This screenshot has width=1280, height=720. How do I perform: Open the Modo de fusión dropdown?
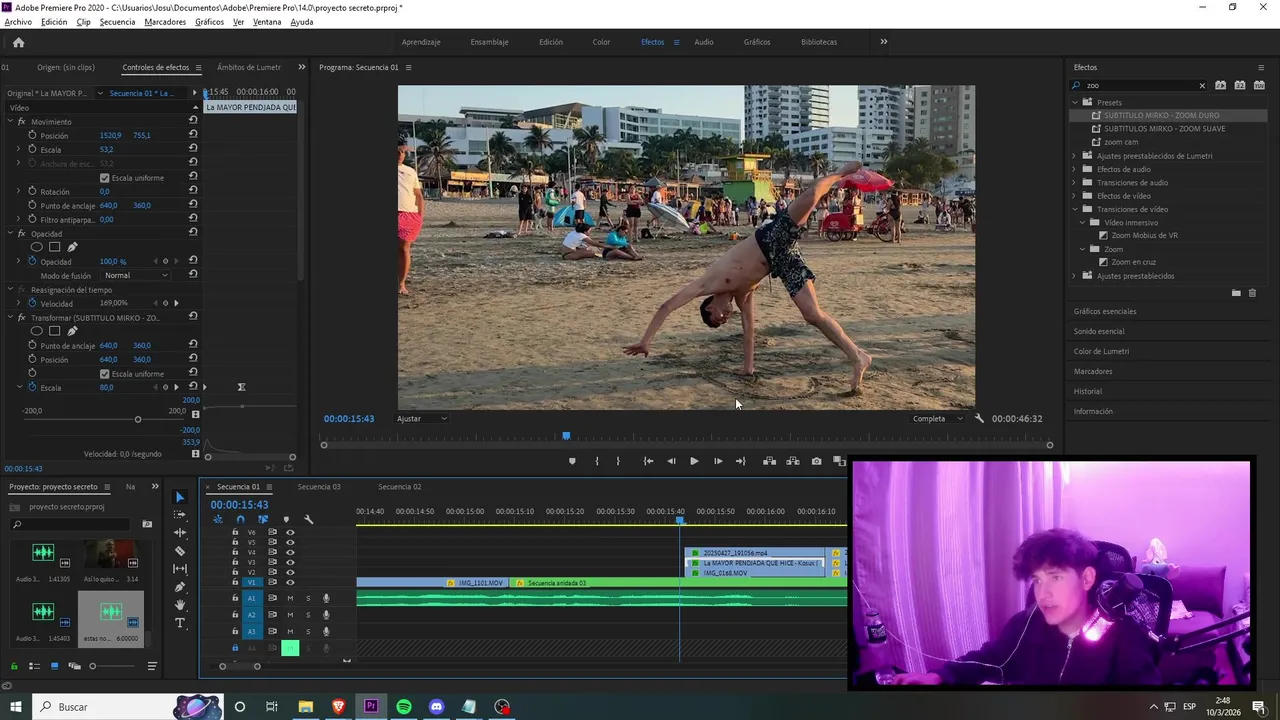tap(136, 275)
